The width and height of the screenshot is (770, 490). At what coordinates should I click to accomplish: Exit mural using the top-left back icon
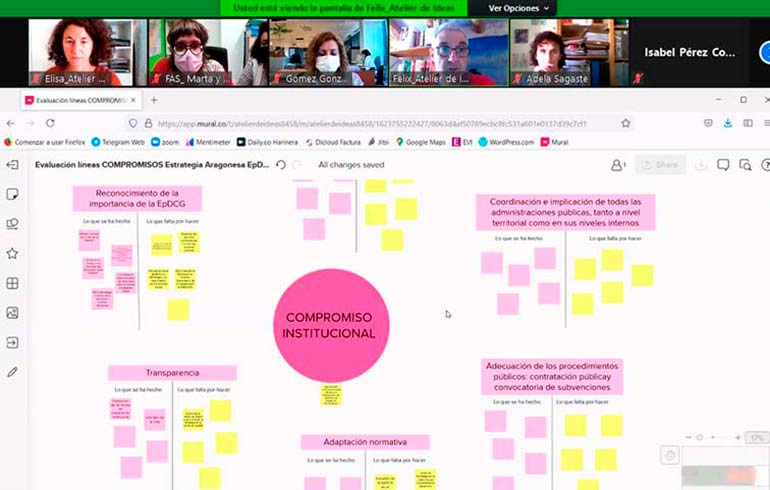point(11,165)
